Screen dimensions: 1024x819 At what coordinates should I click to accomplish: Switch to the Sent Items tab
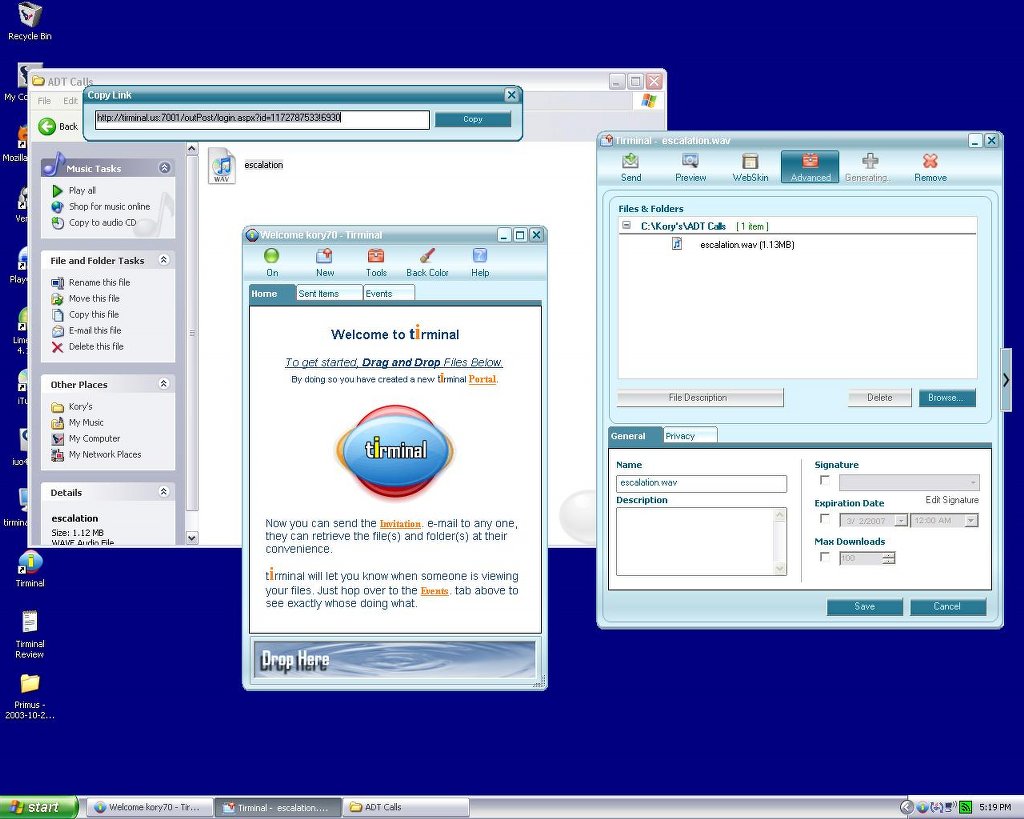329,293
